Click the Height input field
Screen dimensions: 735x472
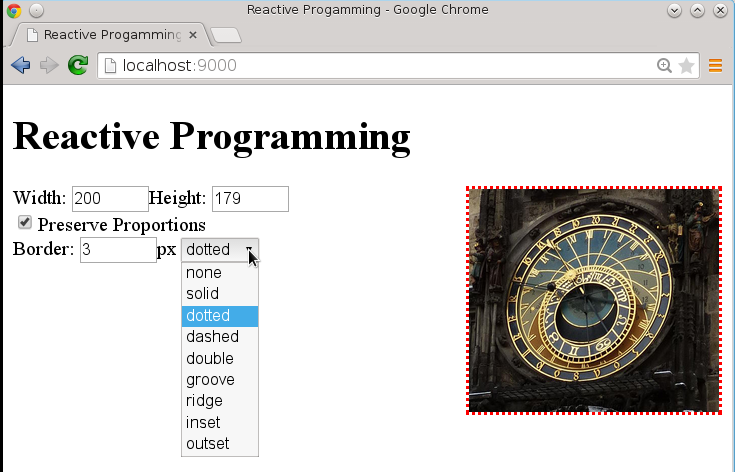pyautogui.click(x=250, y=199)
